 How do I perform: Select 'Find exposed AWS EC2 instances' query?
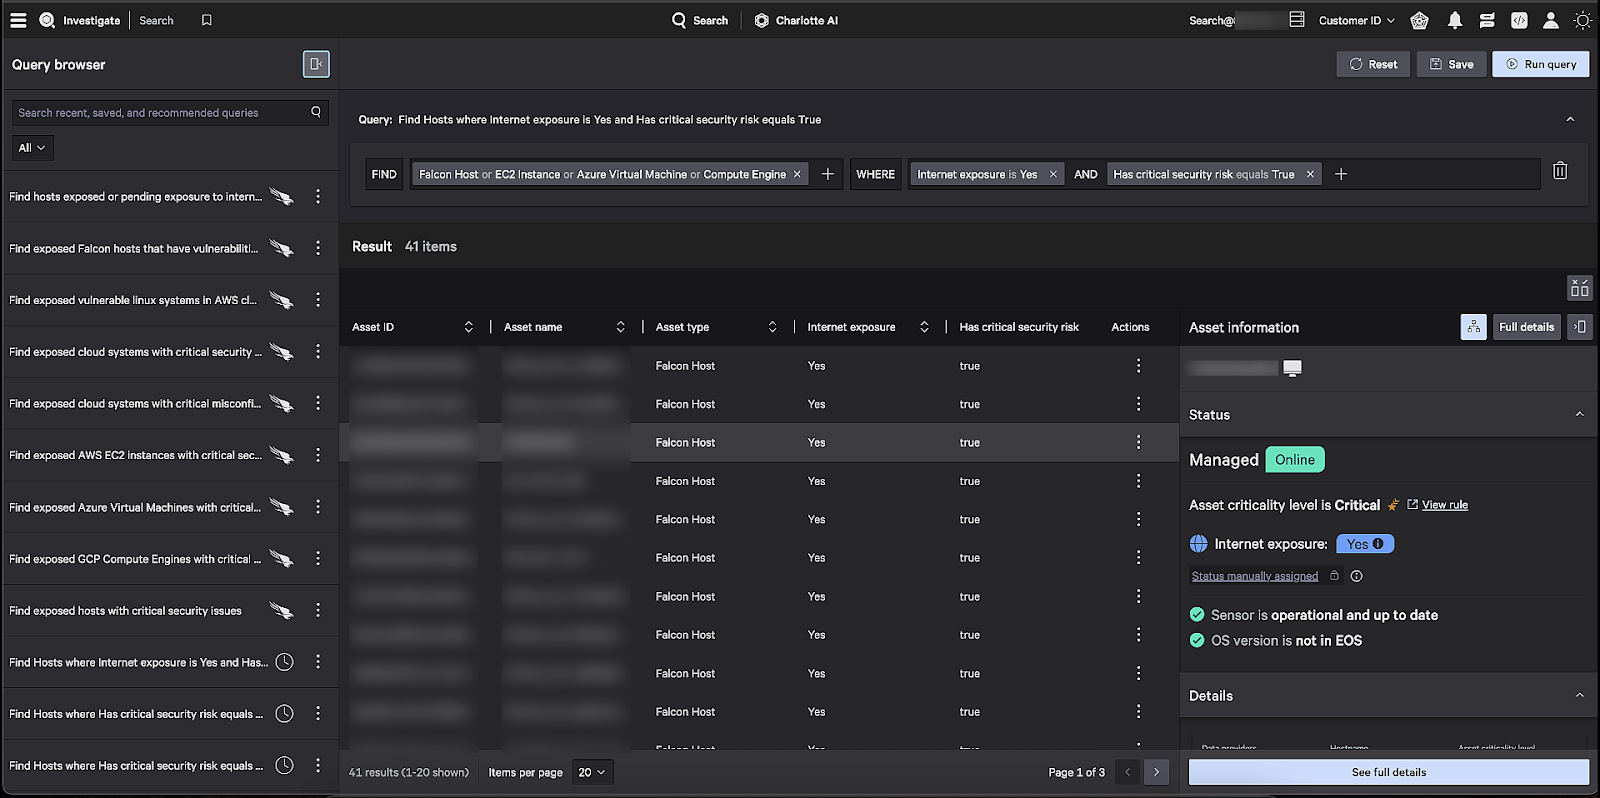point(136,455)
